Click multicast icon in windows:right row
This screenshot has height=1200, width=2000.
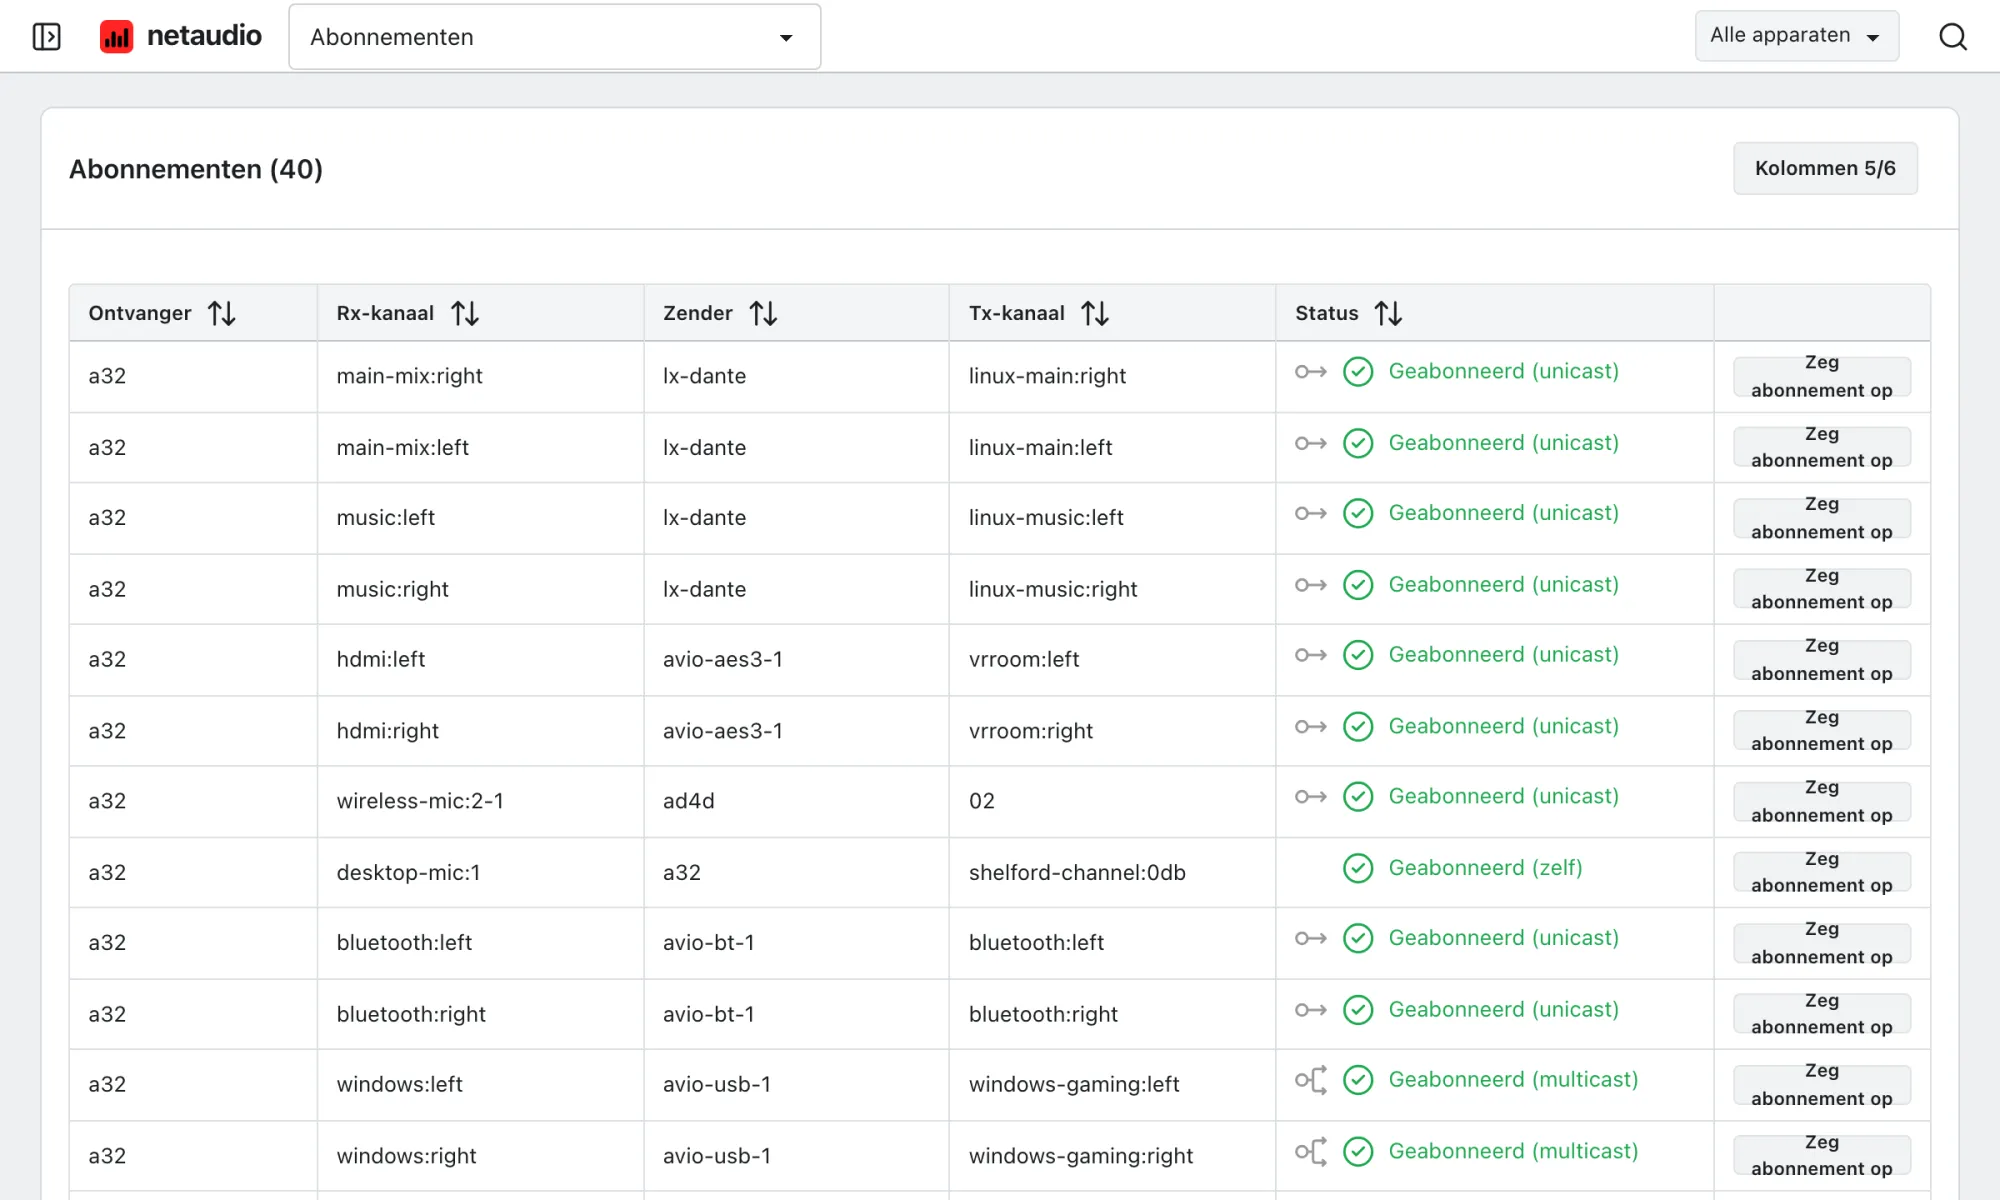coord(1311,1152)
